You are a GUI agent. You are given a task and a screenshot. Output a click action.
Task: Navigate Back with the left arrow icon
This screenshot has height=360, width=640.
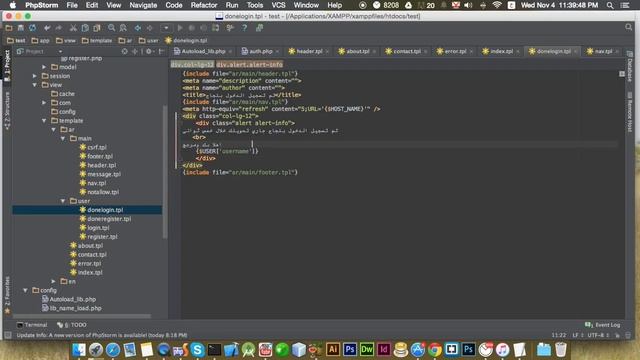click(x=138, y=28)
